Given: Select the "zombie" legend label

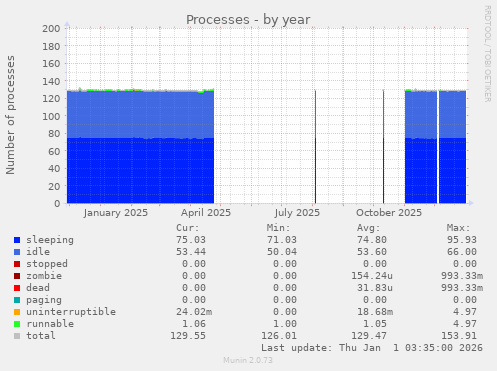Looking at the screenshot, I should [x=44, y=276].
